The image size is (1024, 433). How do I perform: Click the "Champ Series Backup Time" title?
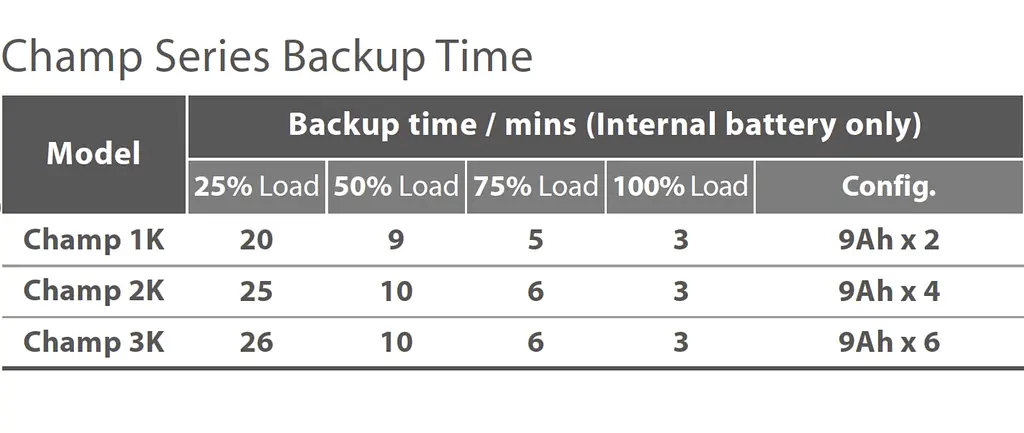click(267, 57)
